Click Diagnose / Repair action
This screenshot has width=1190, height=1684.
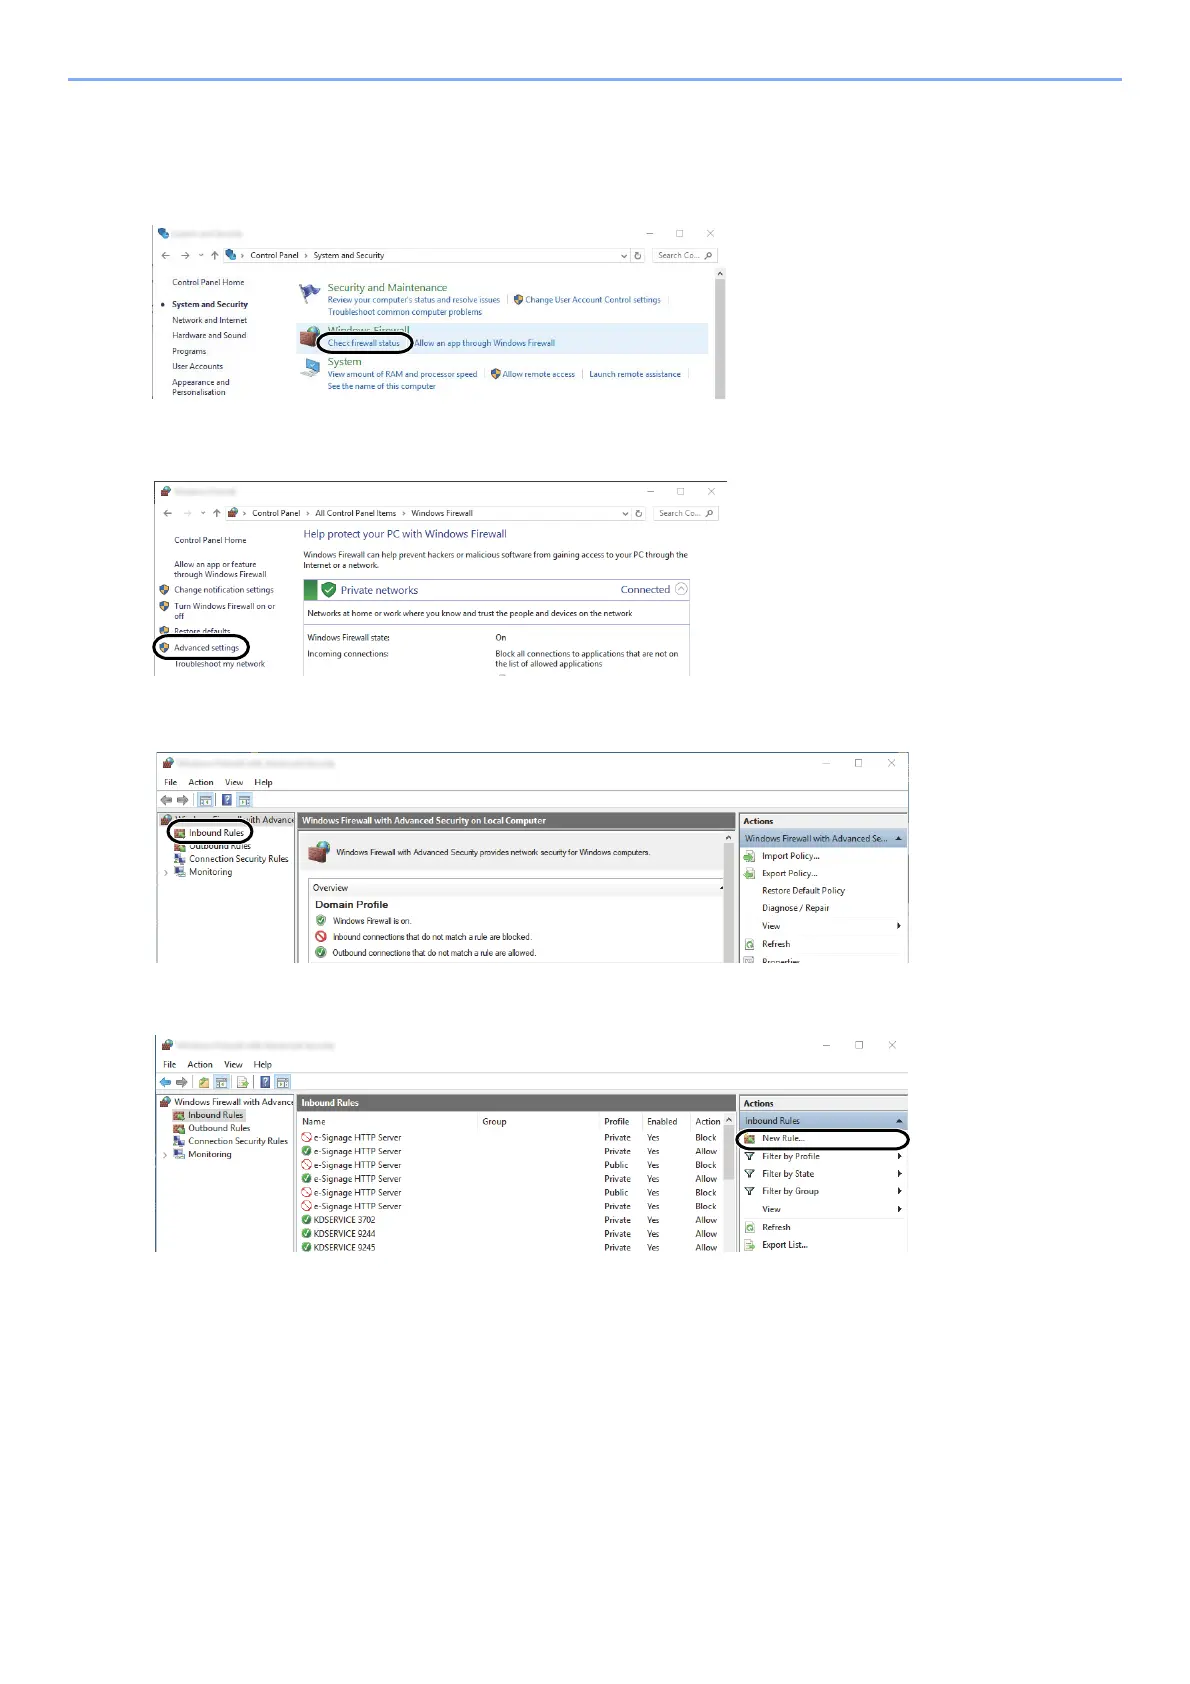pos(795,908)
